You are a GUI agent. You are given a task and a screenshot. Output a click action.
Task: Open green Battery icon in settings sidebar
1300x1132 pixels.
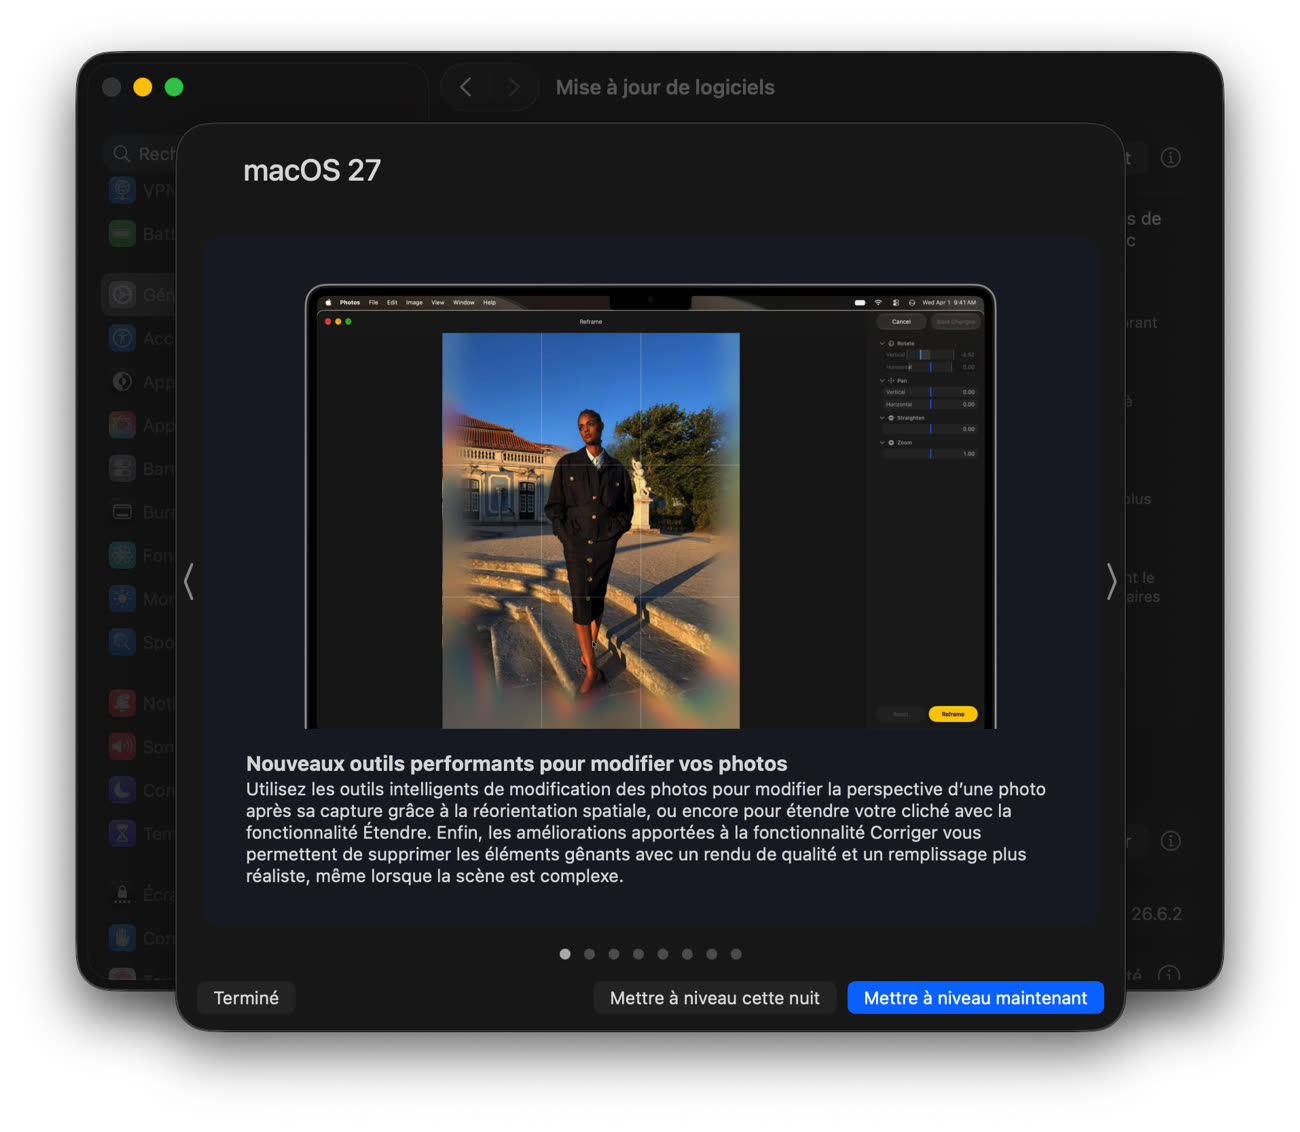122,234
